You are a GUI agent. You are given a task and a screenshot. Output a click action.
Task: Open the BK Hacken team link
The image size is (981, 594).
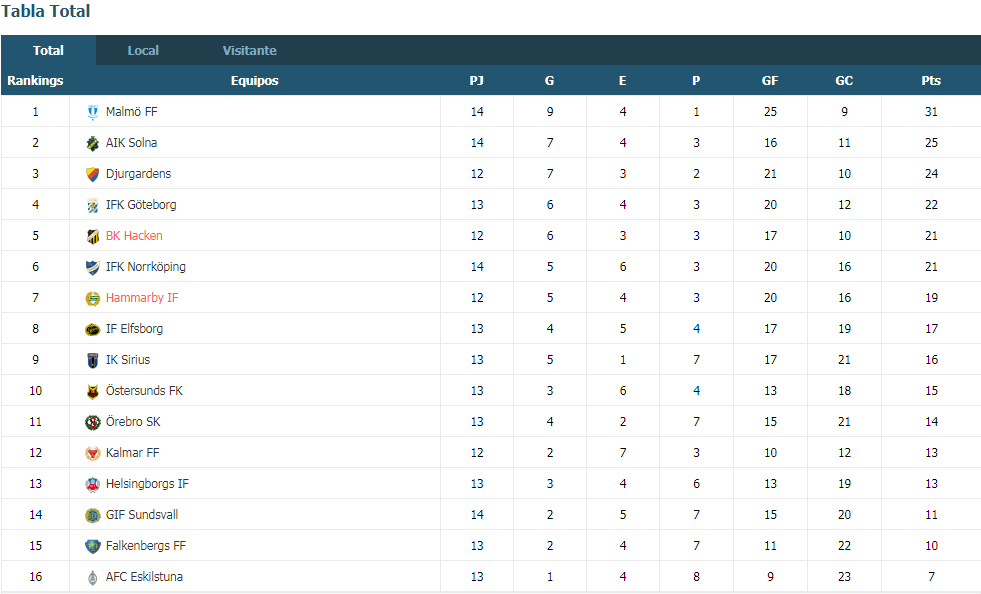[x=134, y=236]
